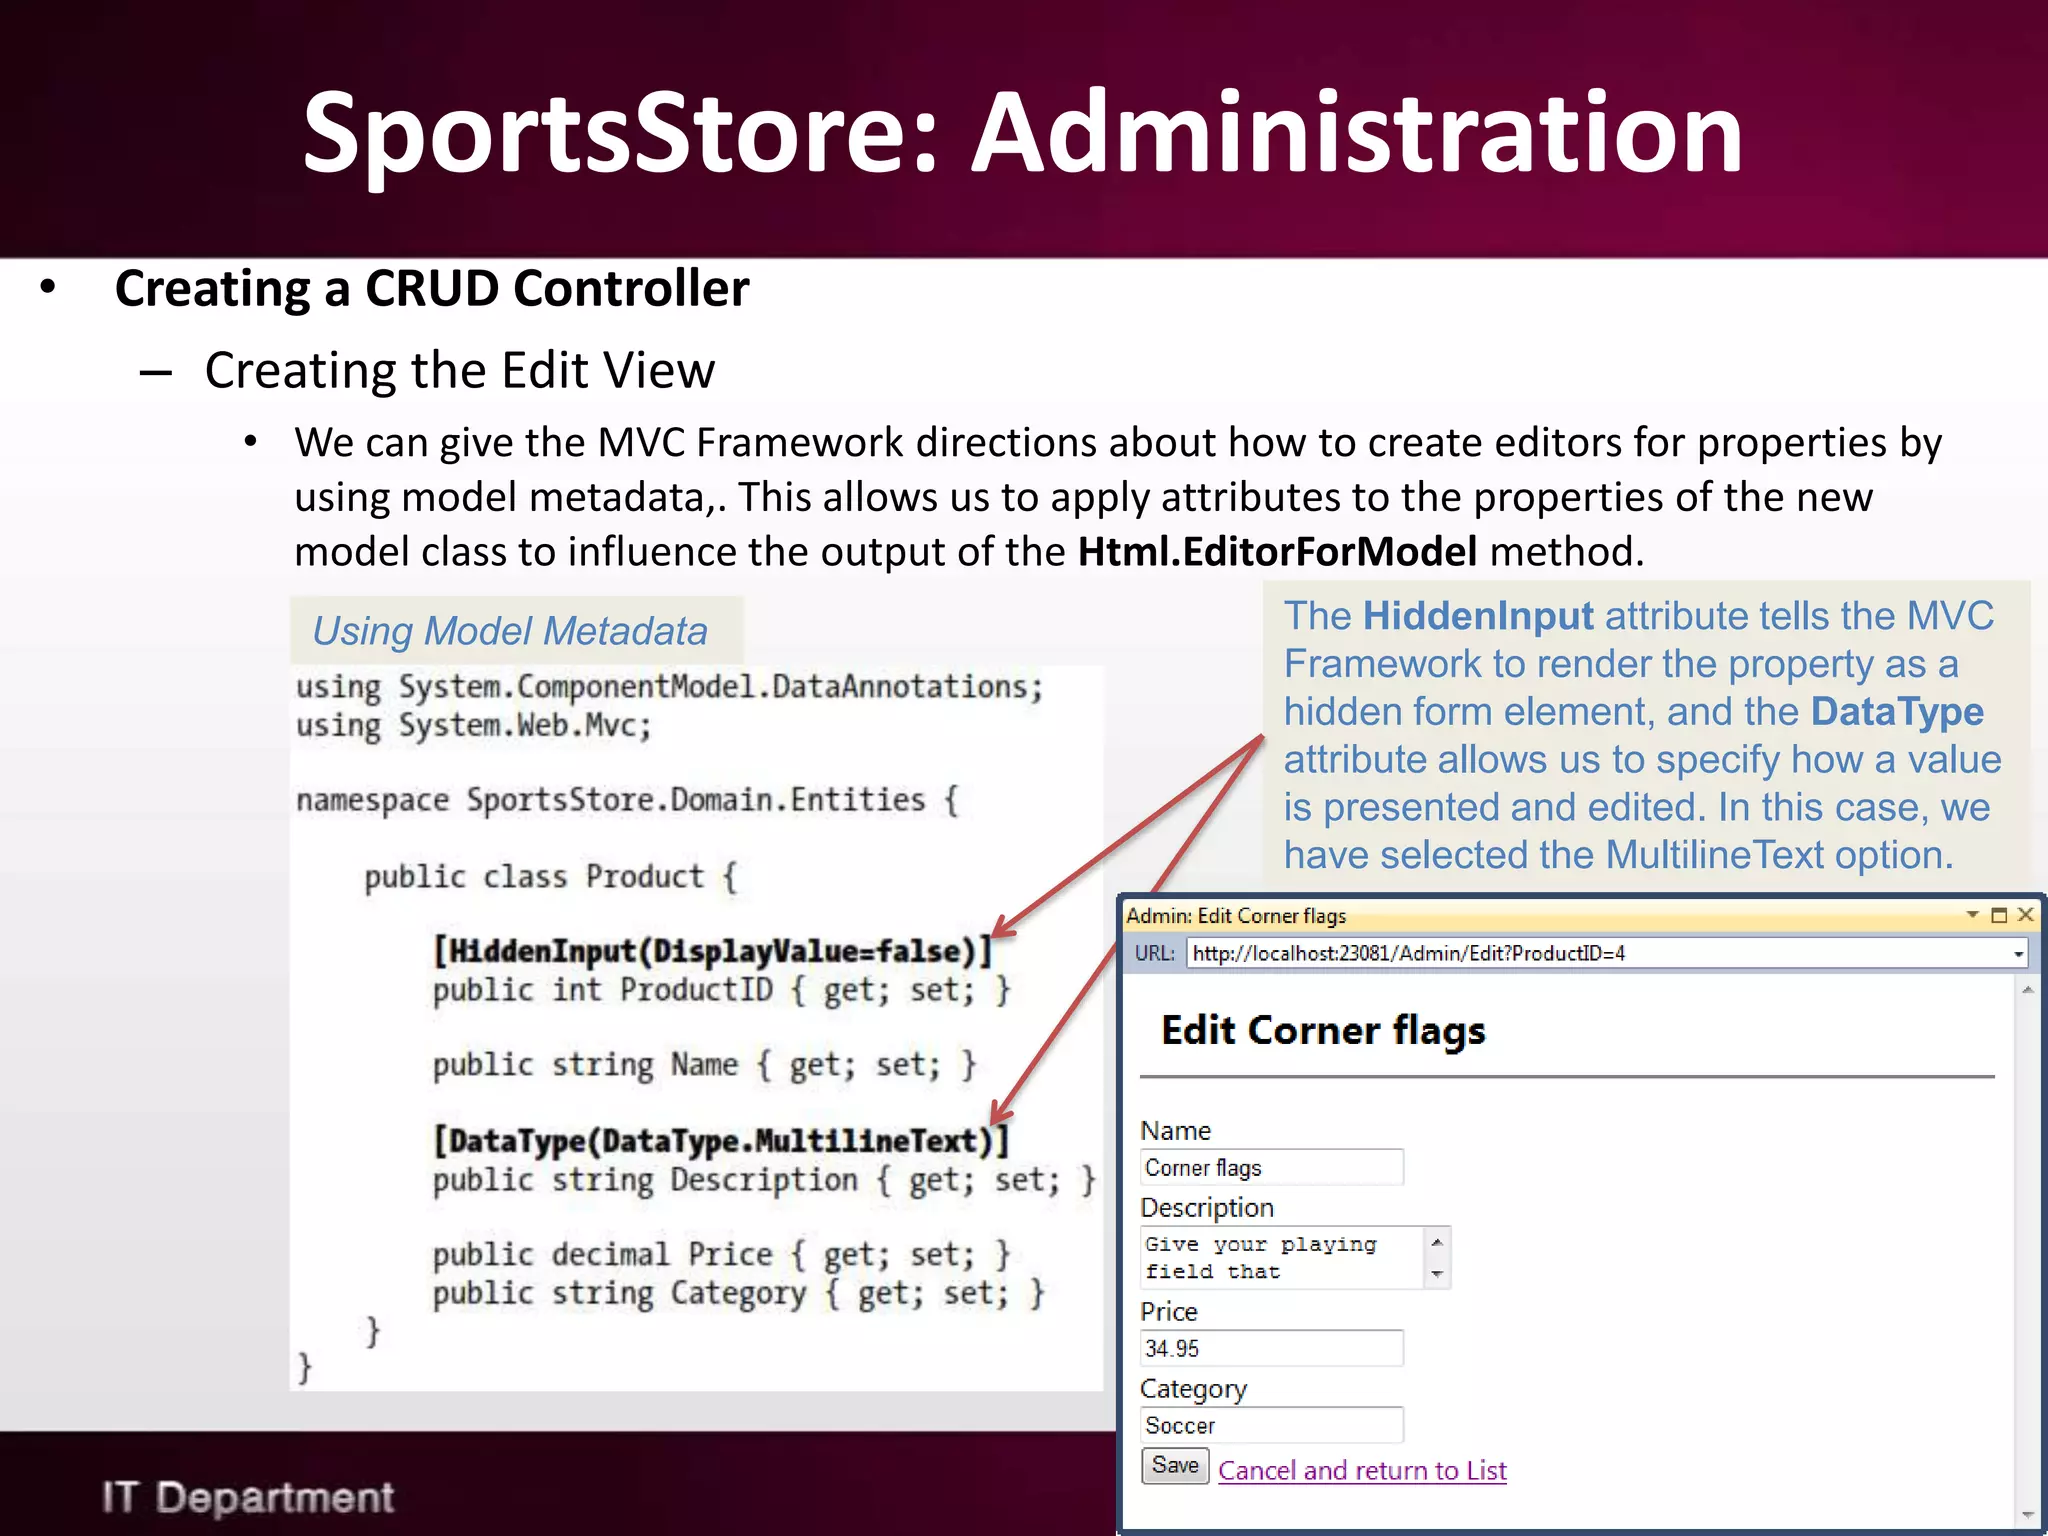Viewport: 2048px width, 1536px height.
Task: Click the Creating a CRUD Controller bullet
Action: (432, 289)
